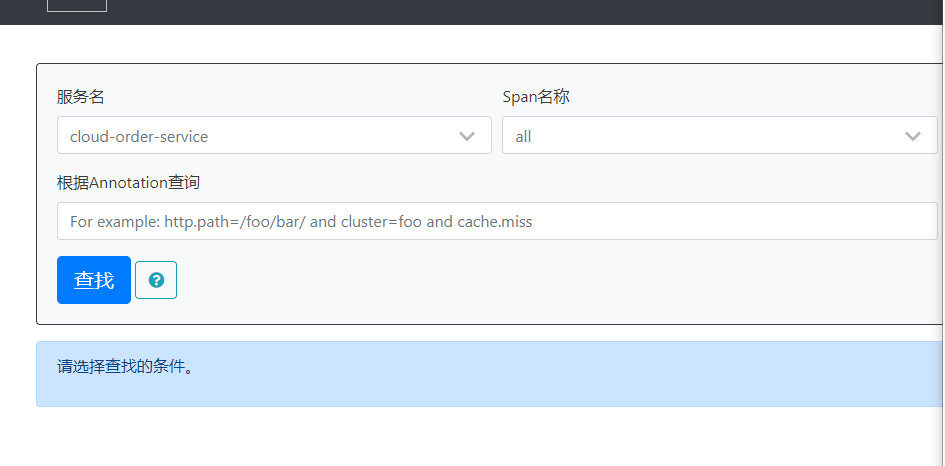The width and height of the screenshot is (945, 466).
Task: Click the 请选择查找的条件 info message text
Action: coord(125,366)
